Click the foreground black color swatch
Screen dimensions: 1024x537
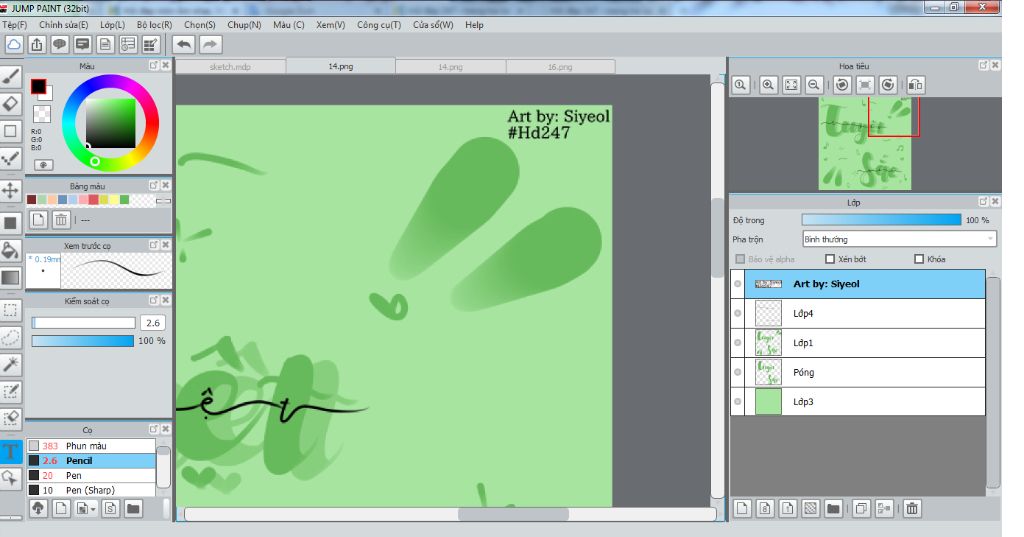click(38, 86)
